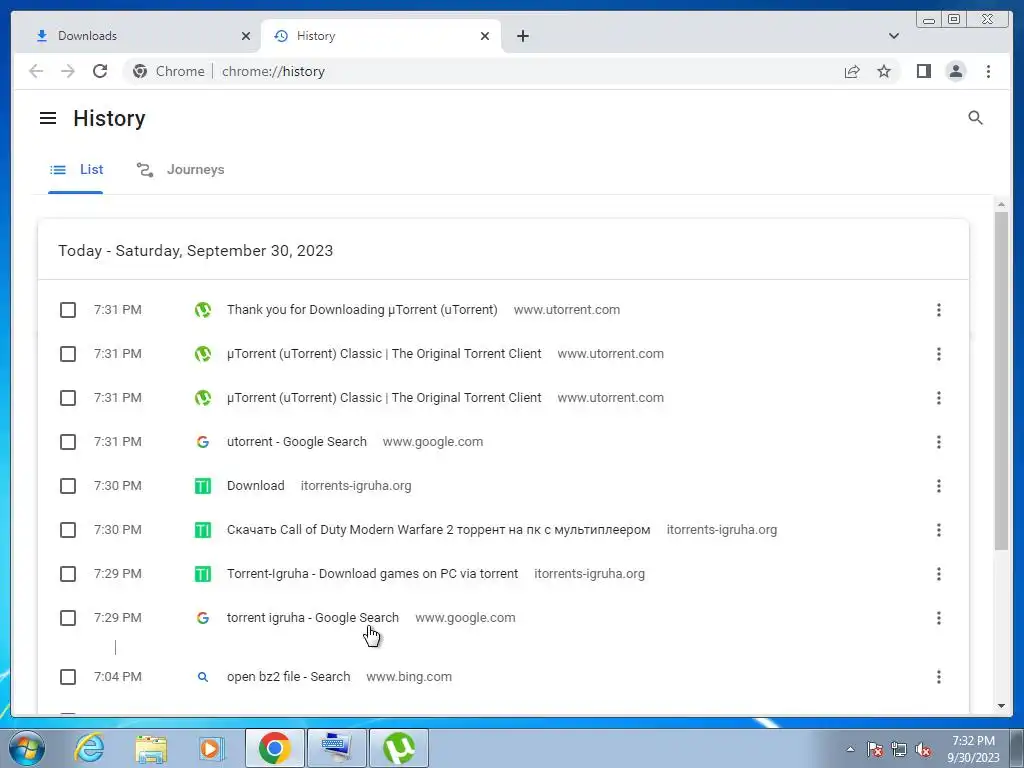This screenshot has height=768, width=1024.
Task: Show hidden tray icons arrow
Action: [850, 749]
